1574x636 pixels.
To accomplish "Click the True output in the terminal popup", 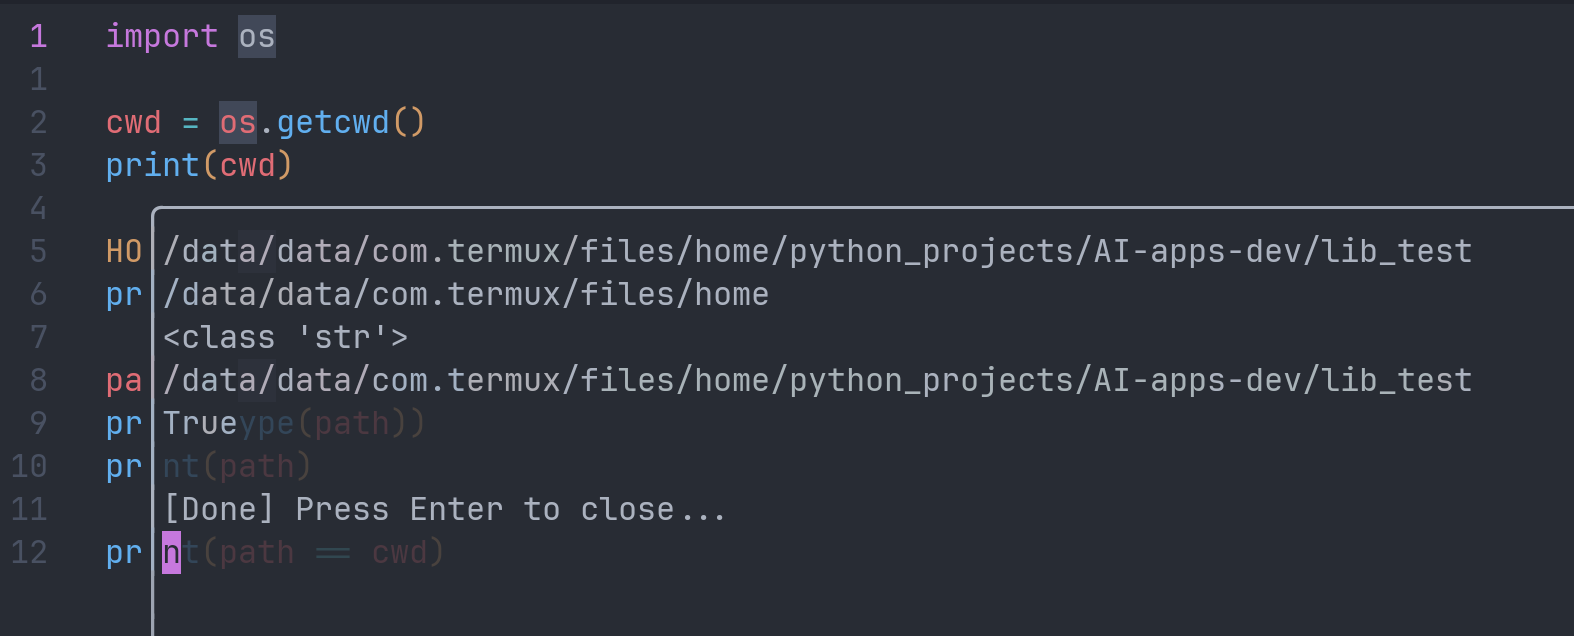I will coord(200,424).
